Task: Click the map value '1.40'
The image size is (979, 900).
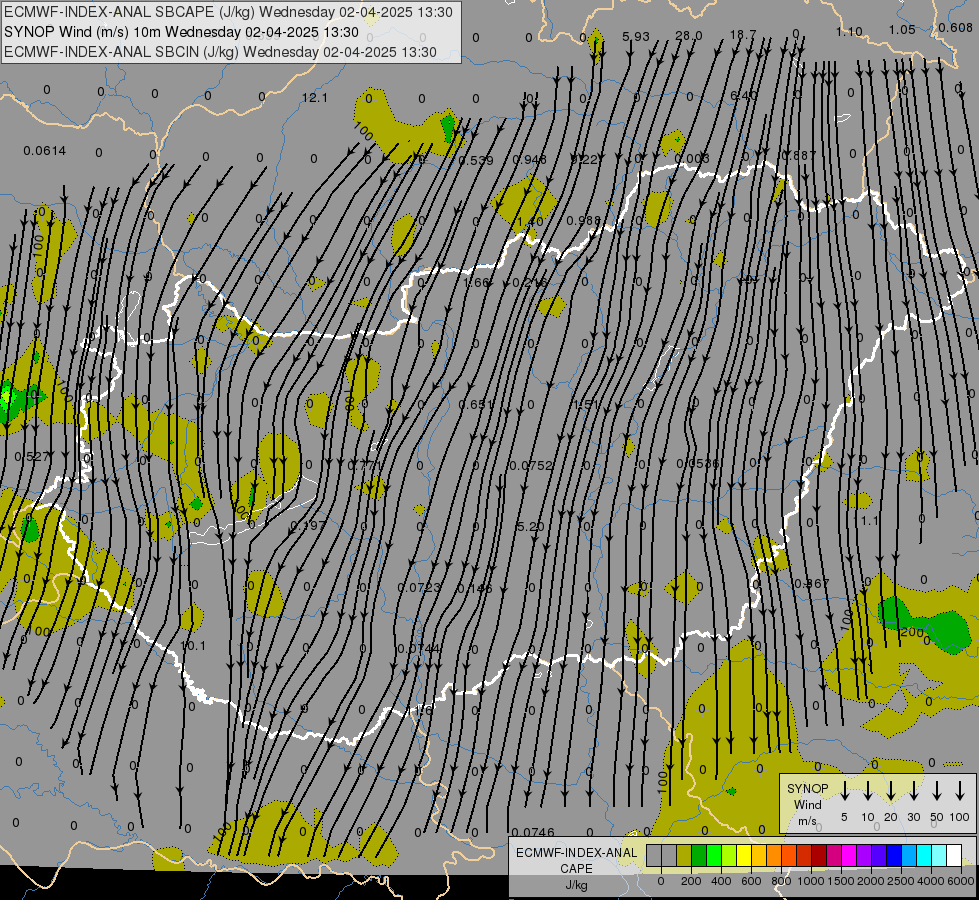Action: click(x=531, y=222)
